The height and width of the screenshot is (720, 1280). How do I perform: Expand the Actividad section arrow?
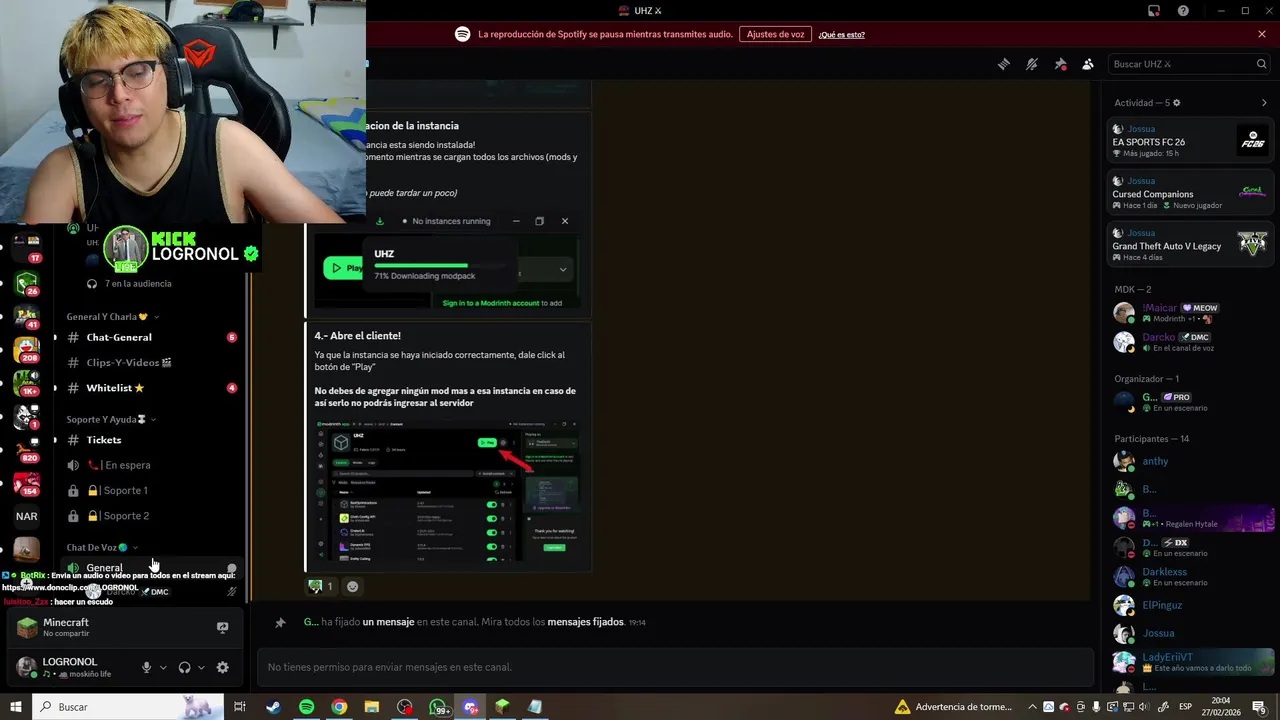[x=1264, y=103]
